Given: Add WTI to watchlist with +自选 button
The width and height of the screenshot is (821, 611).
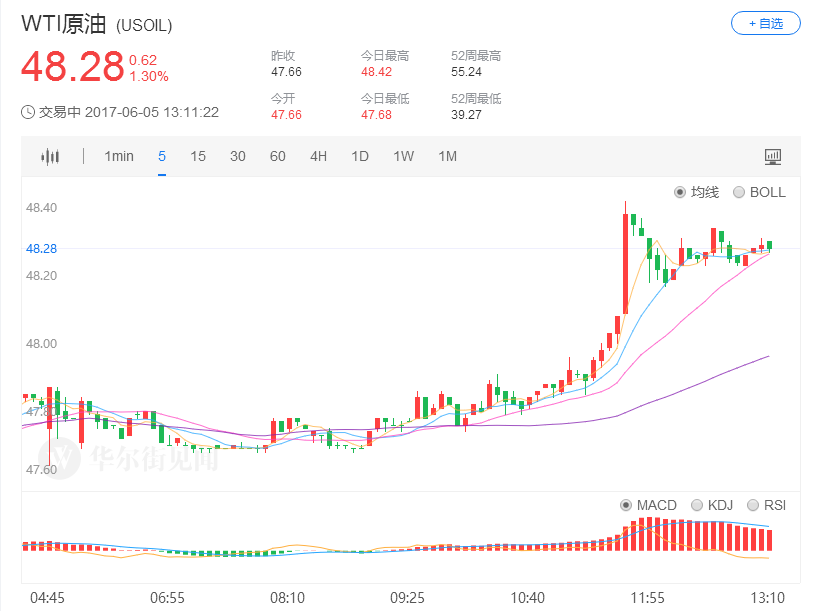Looking at the screenshot, I should (x=765, y=24).
